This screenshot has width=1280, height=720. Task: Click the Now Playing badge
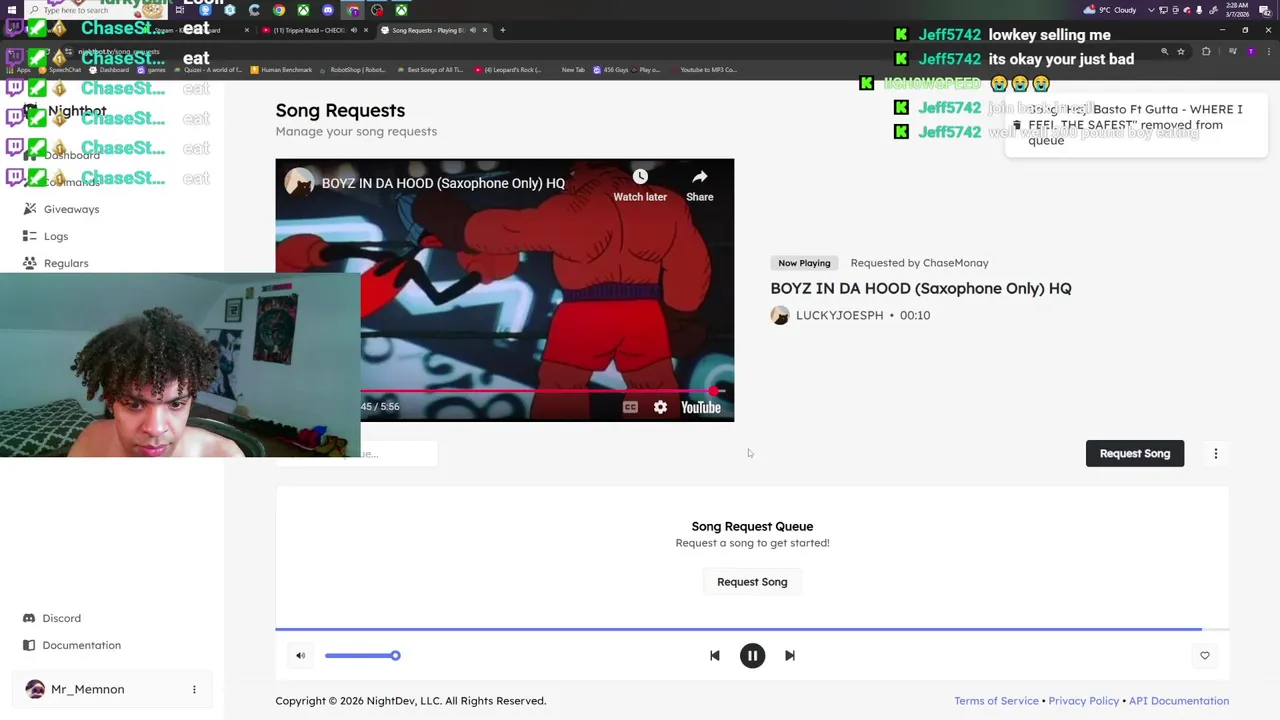[804, 263]
